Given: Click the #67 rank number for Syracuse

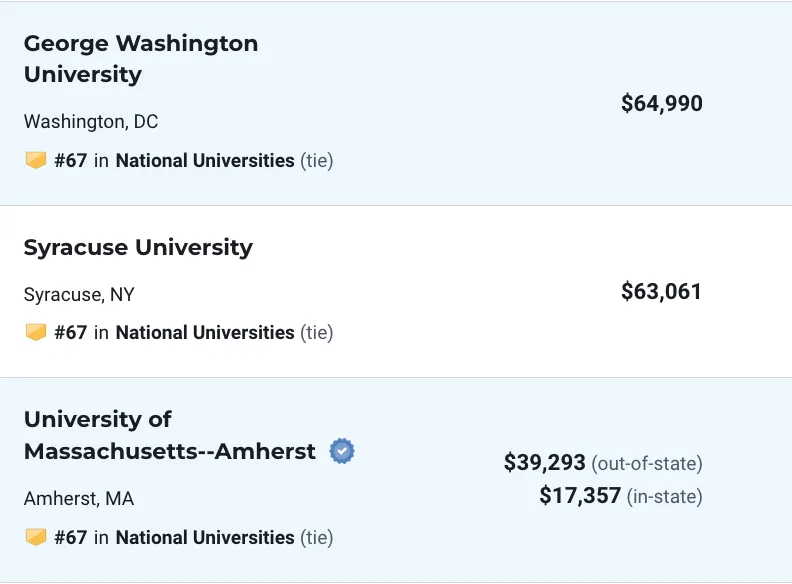Looking at the screenshot, I should (x=71, y=332).
